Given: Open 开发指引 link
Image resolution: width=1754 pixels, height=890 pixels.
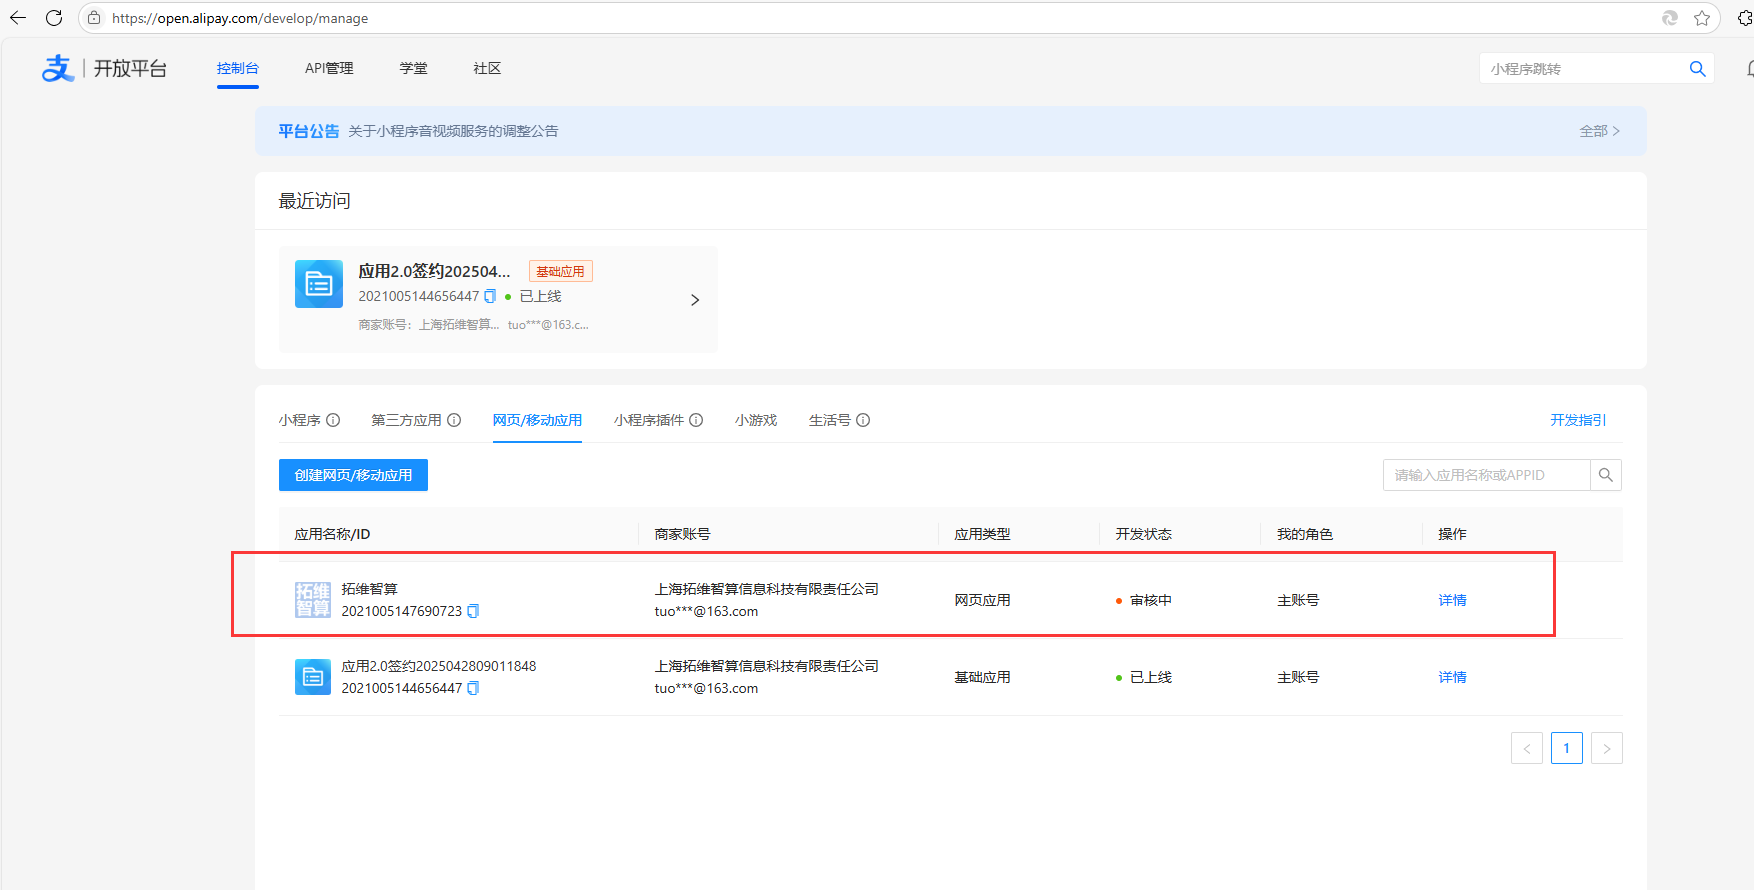Looking at the screenshot, I should tap(1578, 420).
